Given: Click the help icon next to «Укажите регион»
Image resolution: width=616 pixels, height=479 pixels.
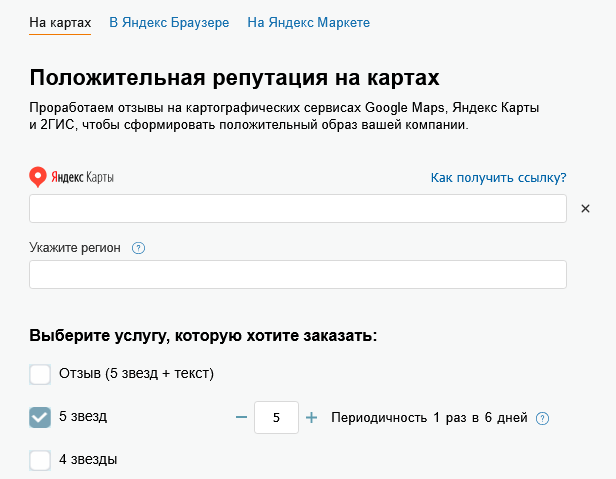Looking at the screenshot, I should 138,248.
